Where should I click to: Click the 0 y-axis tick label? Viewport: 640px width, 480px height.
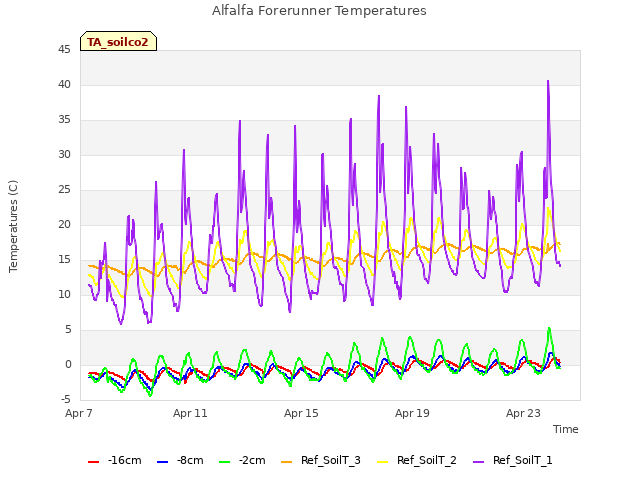(68, 364)
